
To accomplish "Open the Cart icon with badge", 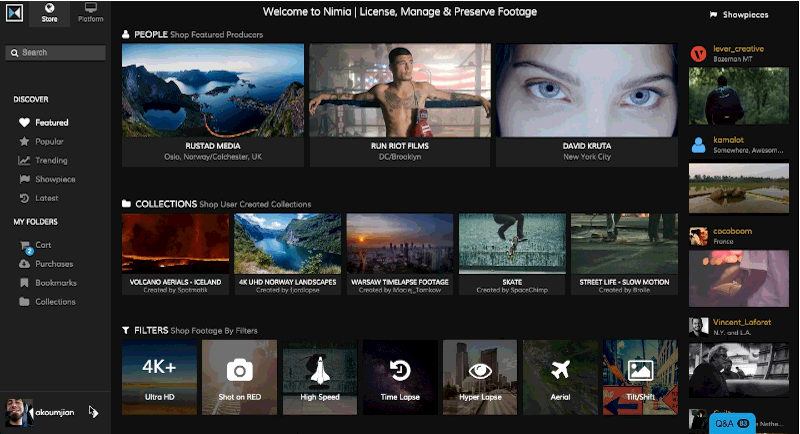I will point(26,247).
